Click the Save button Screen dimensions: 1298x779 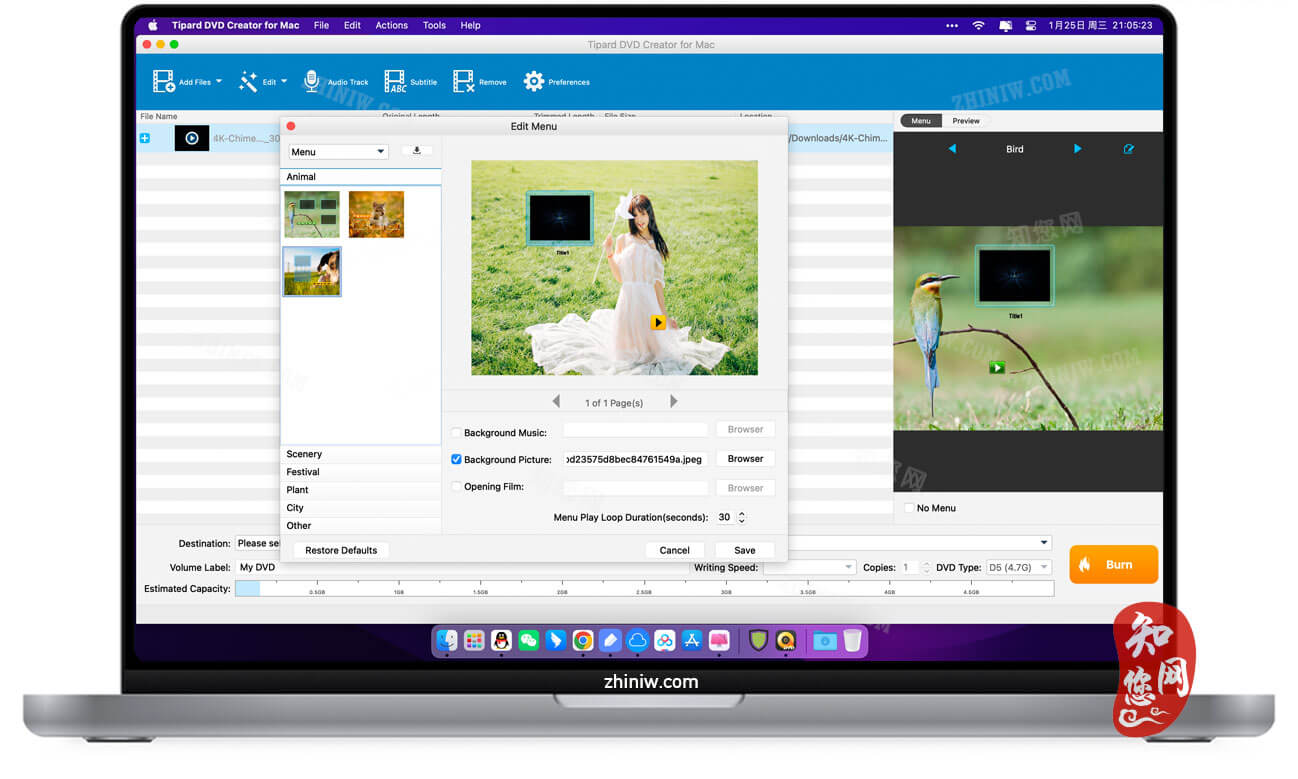745,550
